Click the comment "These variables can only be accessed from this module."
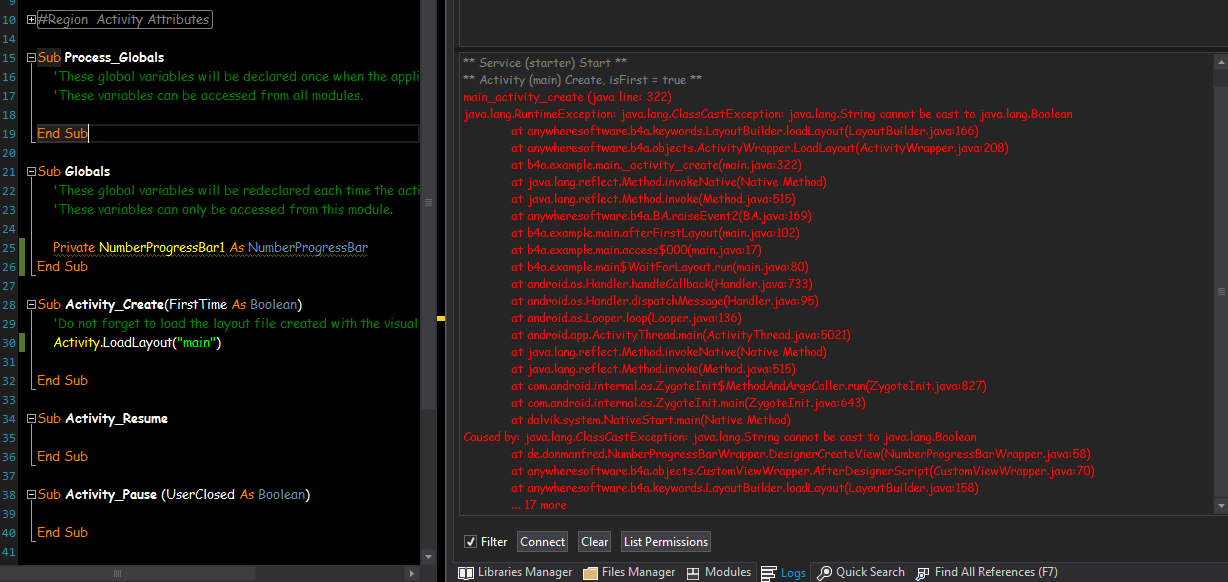 (x=223, y=210)
